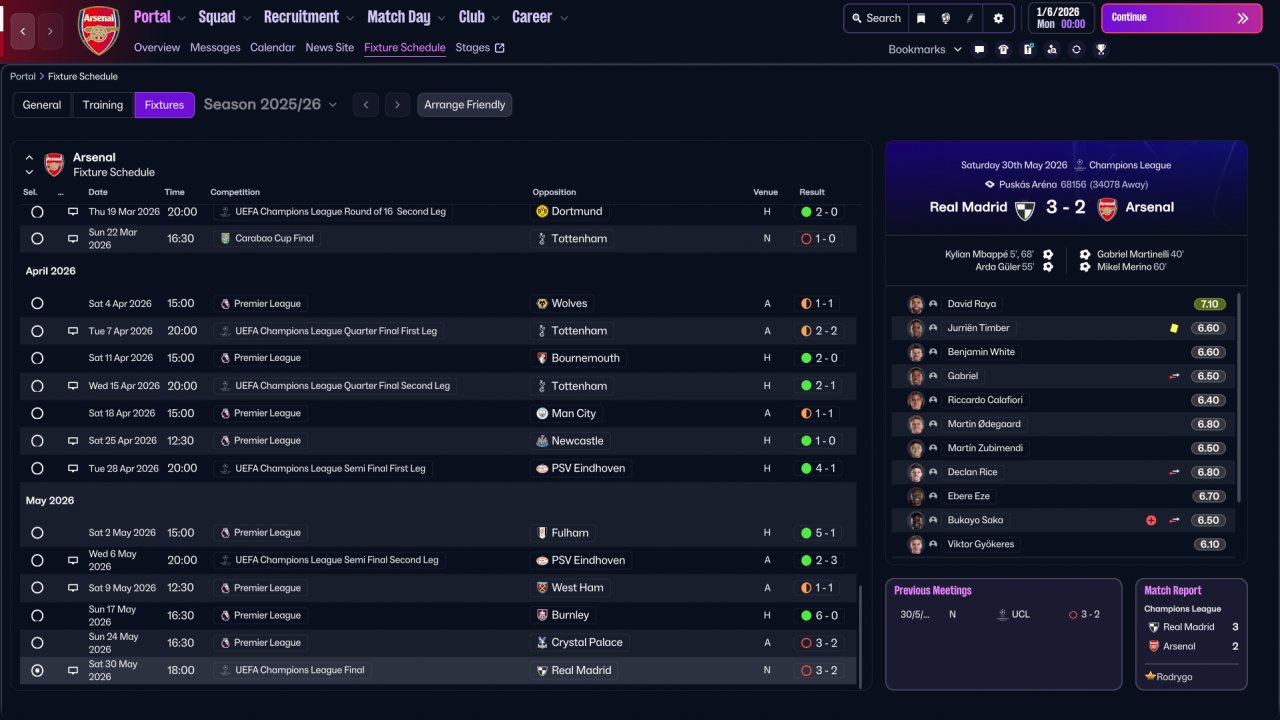Click the Portal breadcrumb link
The image size is (1280, 720).
coord(23,76)
